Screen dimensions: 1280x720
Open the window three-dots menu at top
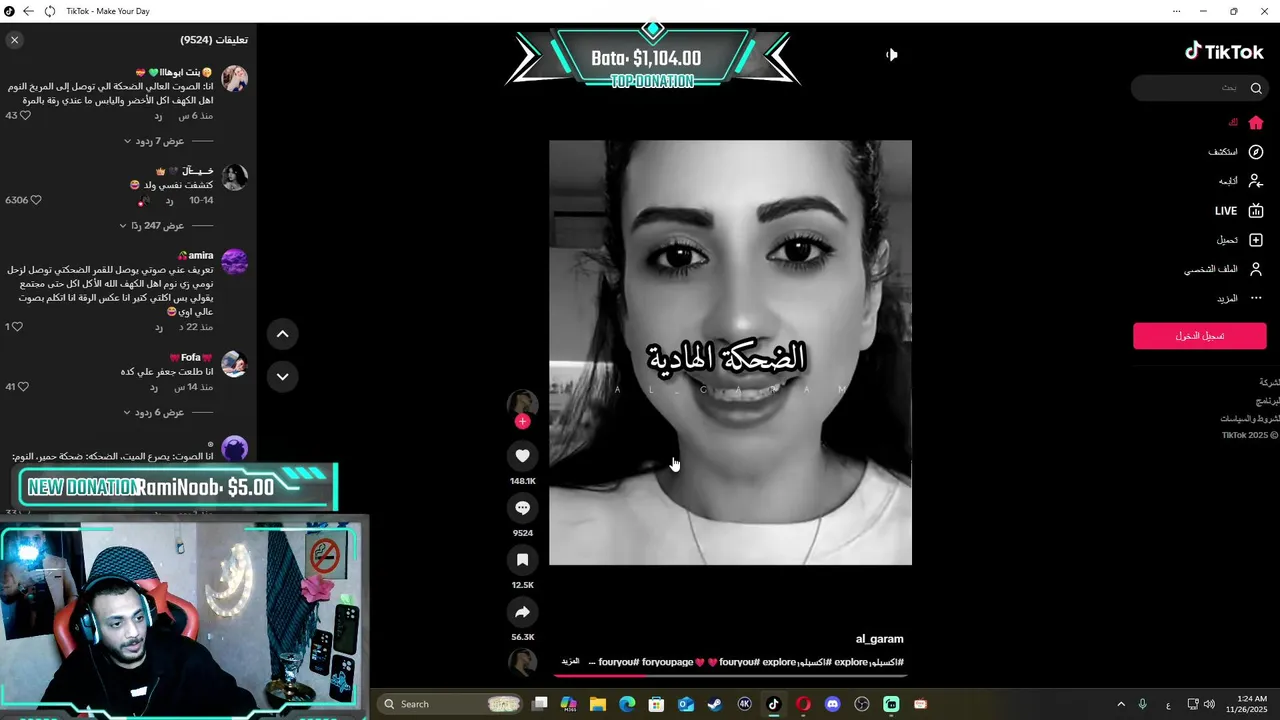tap(1176, 11)
